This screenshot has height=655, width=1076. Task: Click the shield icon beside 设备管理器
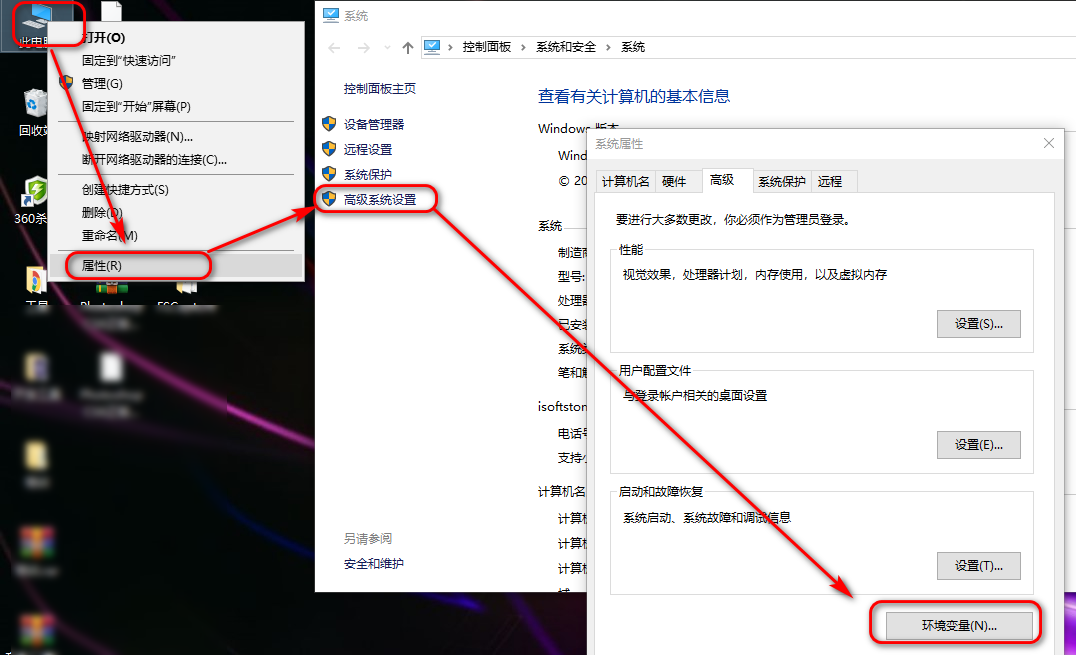(330, 124)
